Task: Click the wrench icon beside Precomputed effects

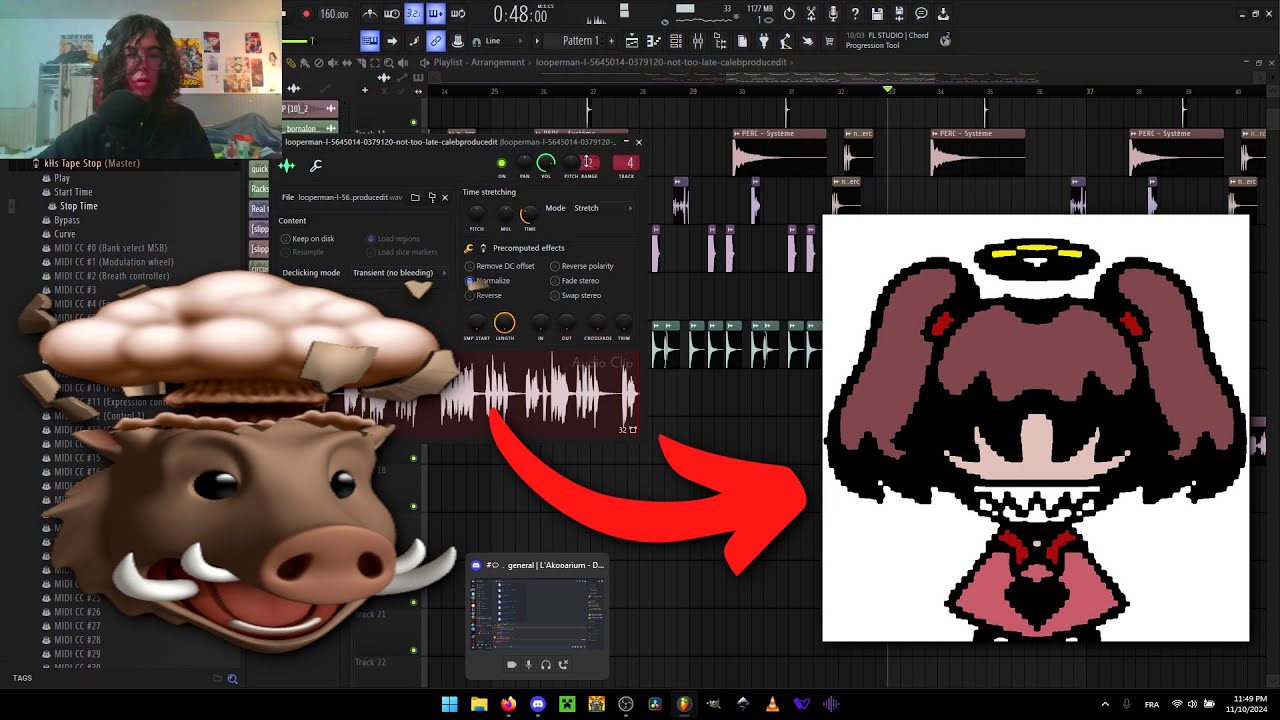Action: pyautogui.click(x=470, y=248)
